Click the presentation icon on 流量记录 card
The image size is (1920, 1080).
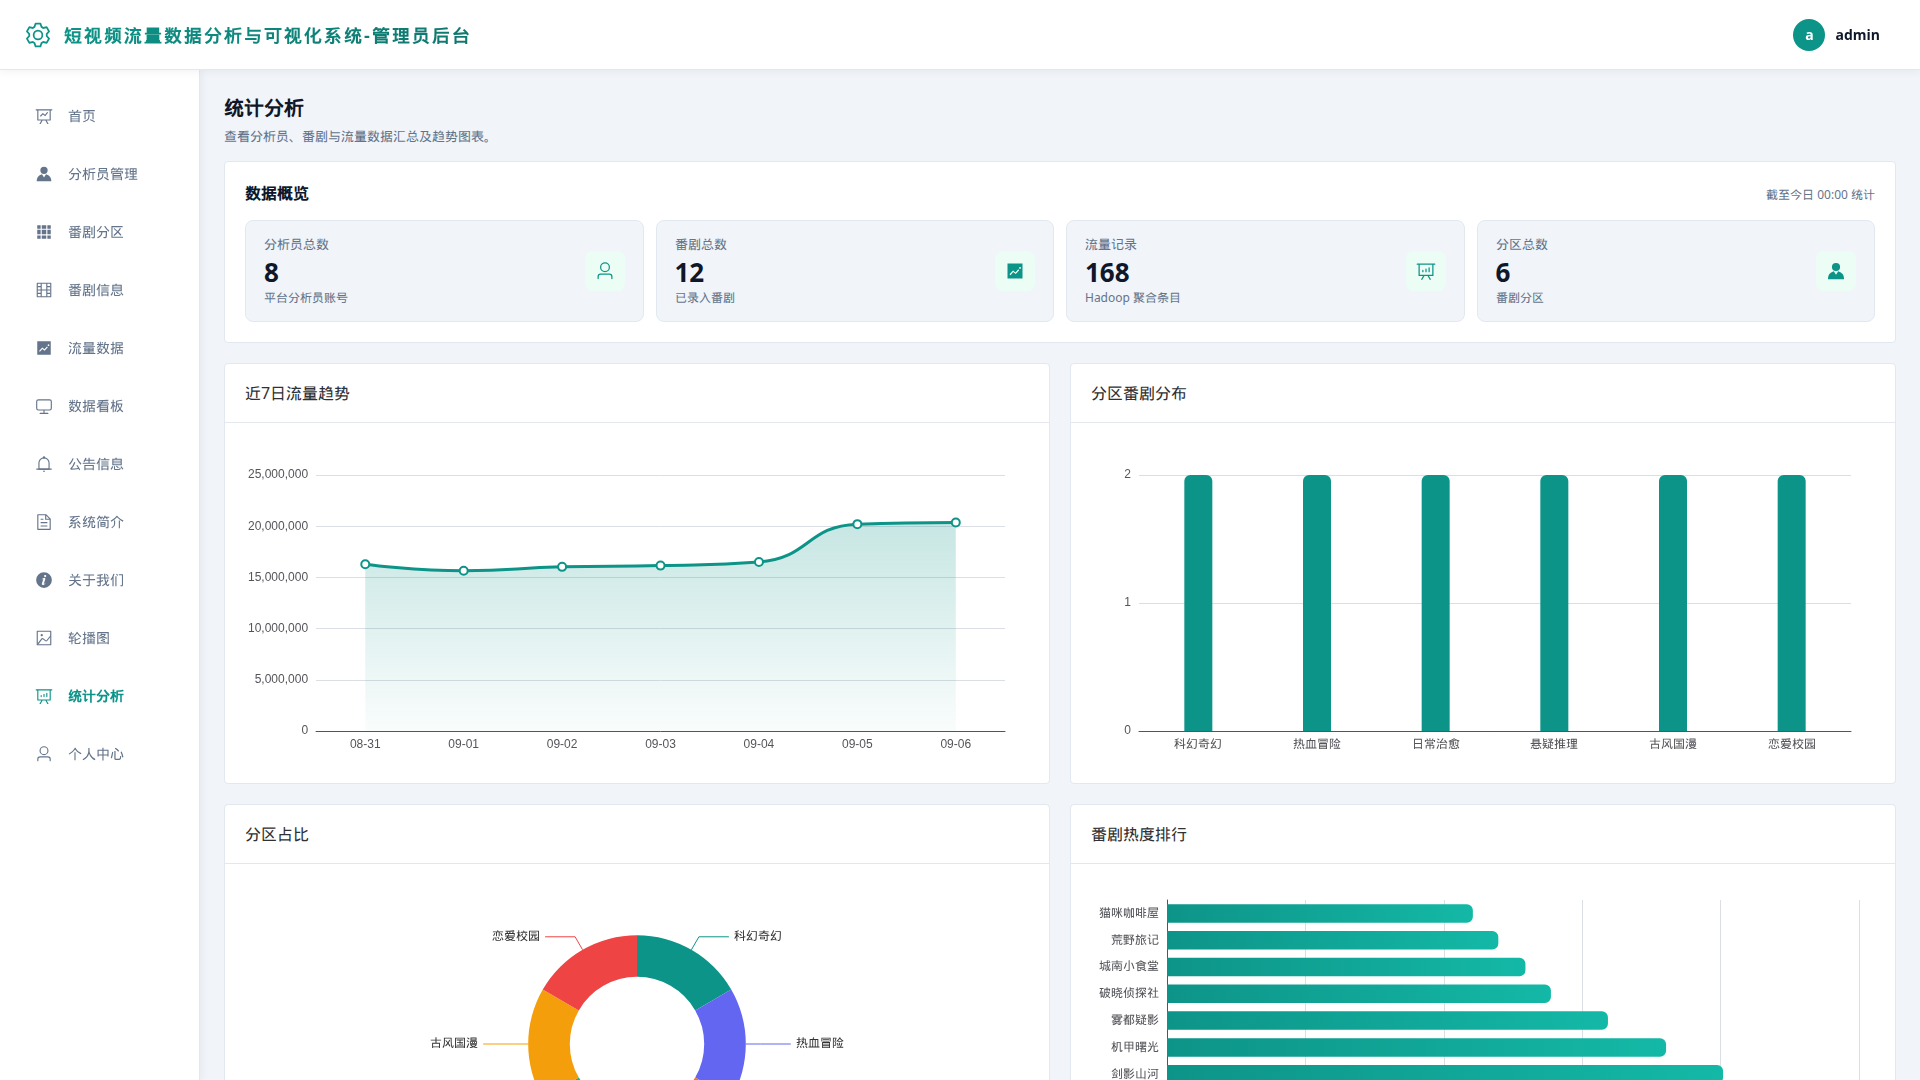(x=1426, y=271)
